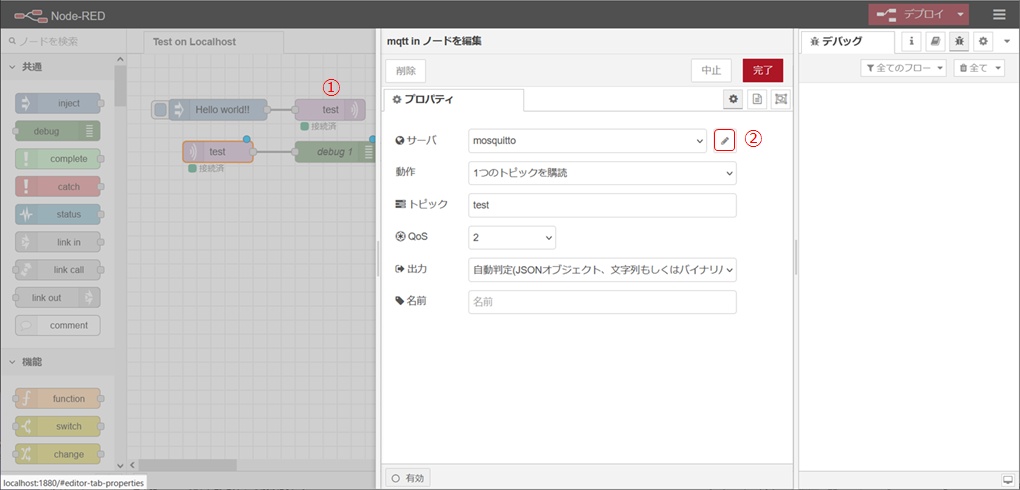Open the node appearance settings icon

pos(780,99)
